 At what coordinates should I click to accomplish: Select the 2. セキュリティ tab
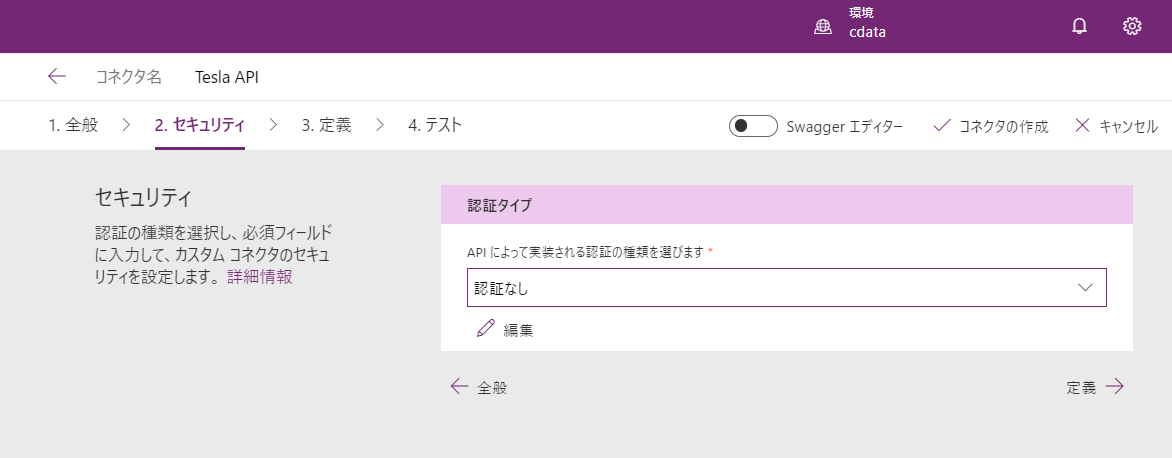click(200, 126)
